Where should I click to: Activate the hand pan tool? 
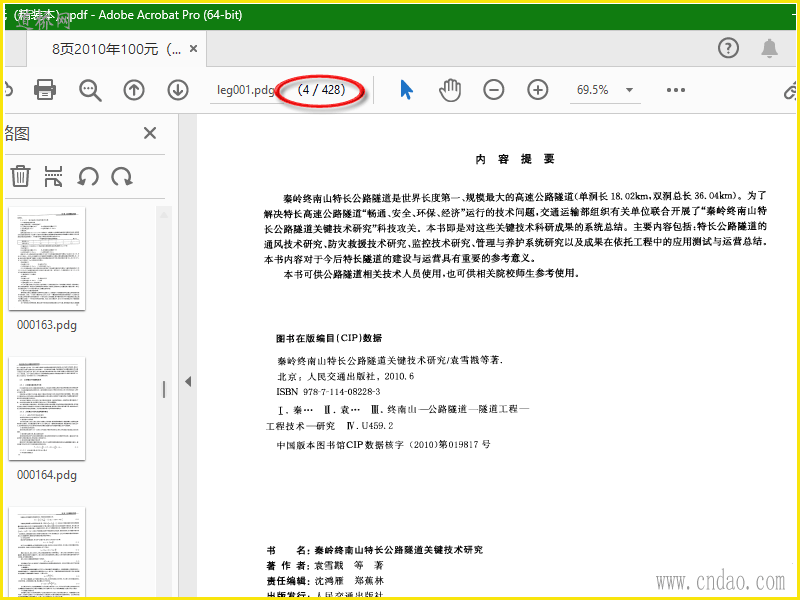point(450,90)
